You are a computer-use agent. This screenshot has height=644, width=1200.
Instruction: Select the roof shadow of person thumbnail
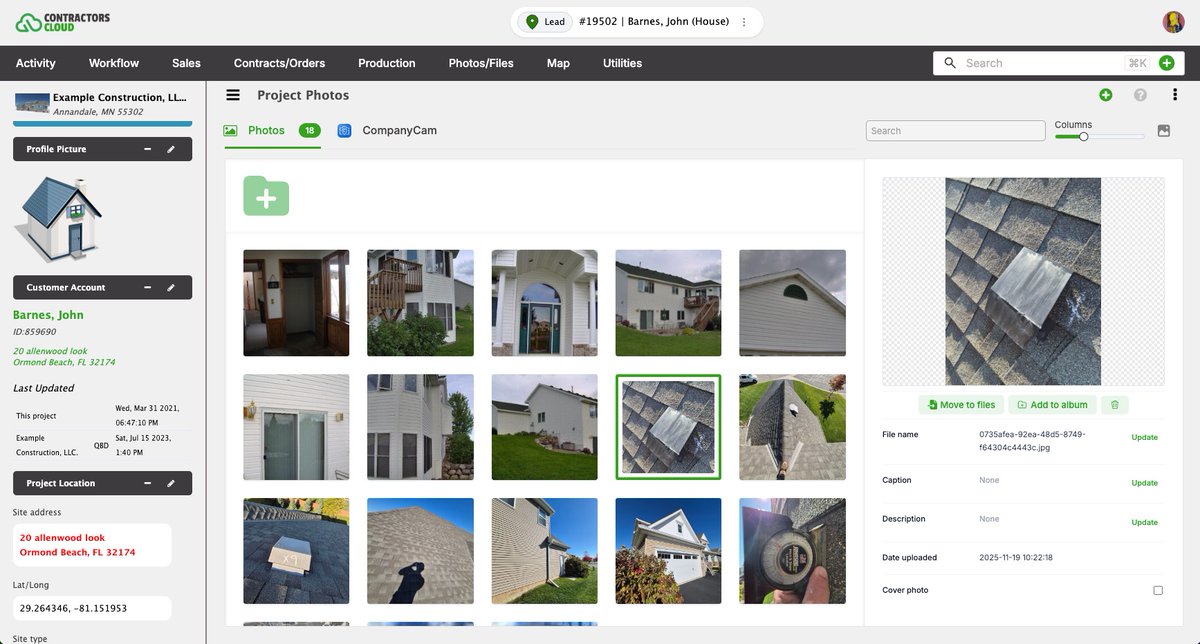pos(420,551)
